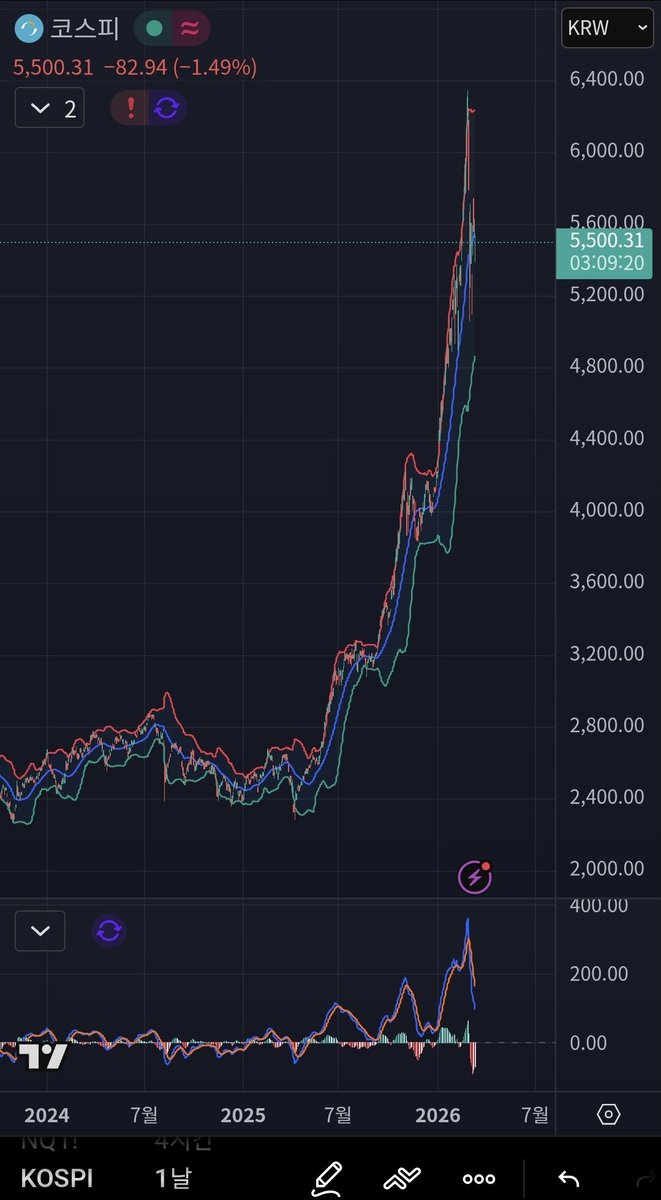Open the red exclamation warning icon

pyautogui.click(x=130, y=108)
